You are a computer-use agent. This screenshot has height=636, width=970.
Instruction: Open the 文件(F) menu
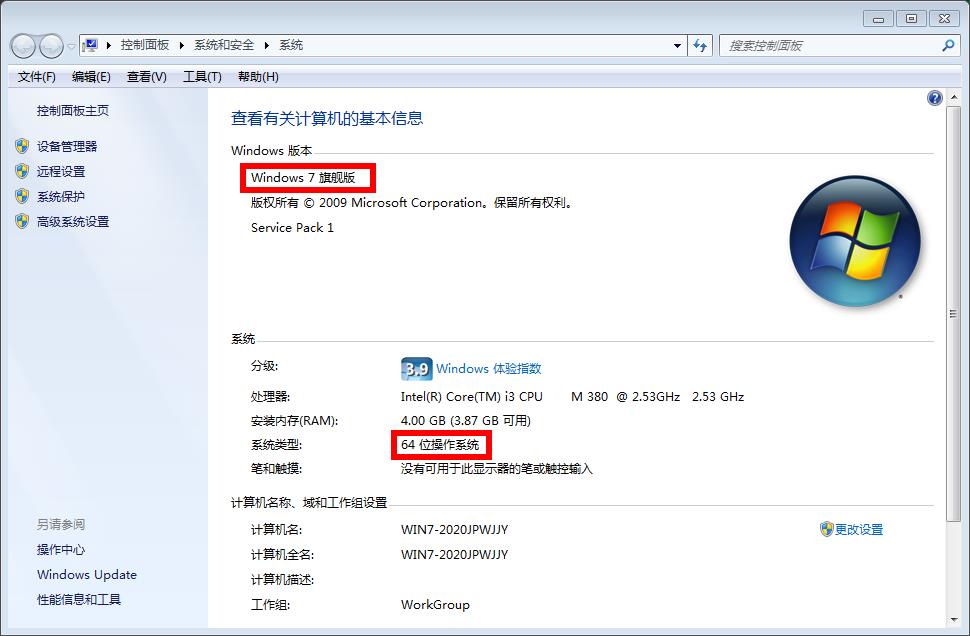tap(36, 77)
